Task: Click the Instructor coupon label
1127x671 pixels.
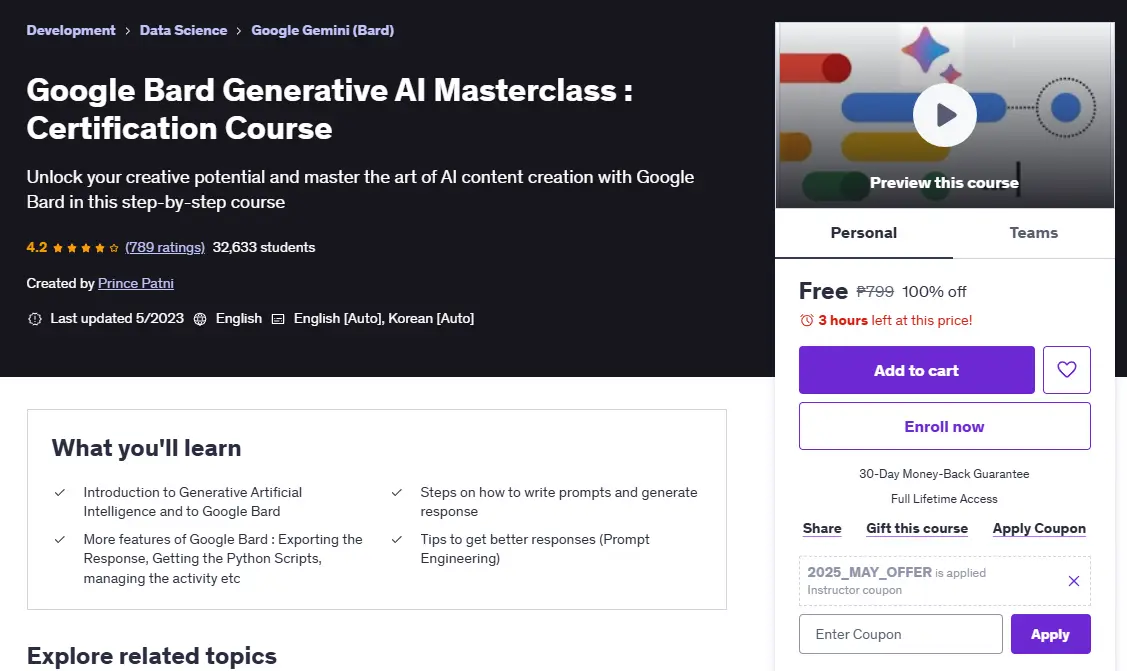Action: pos(855,590)
